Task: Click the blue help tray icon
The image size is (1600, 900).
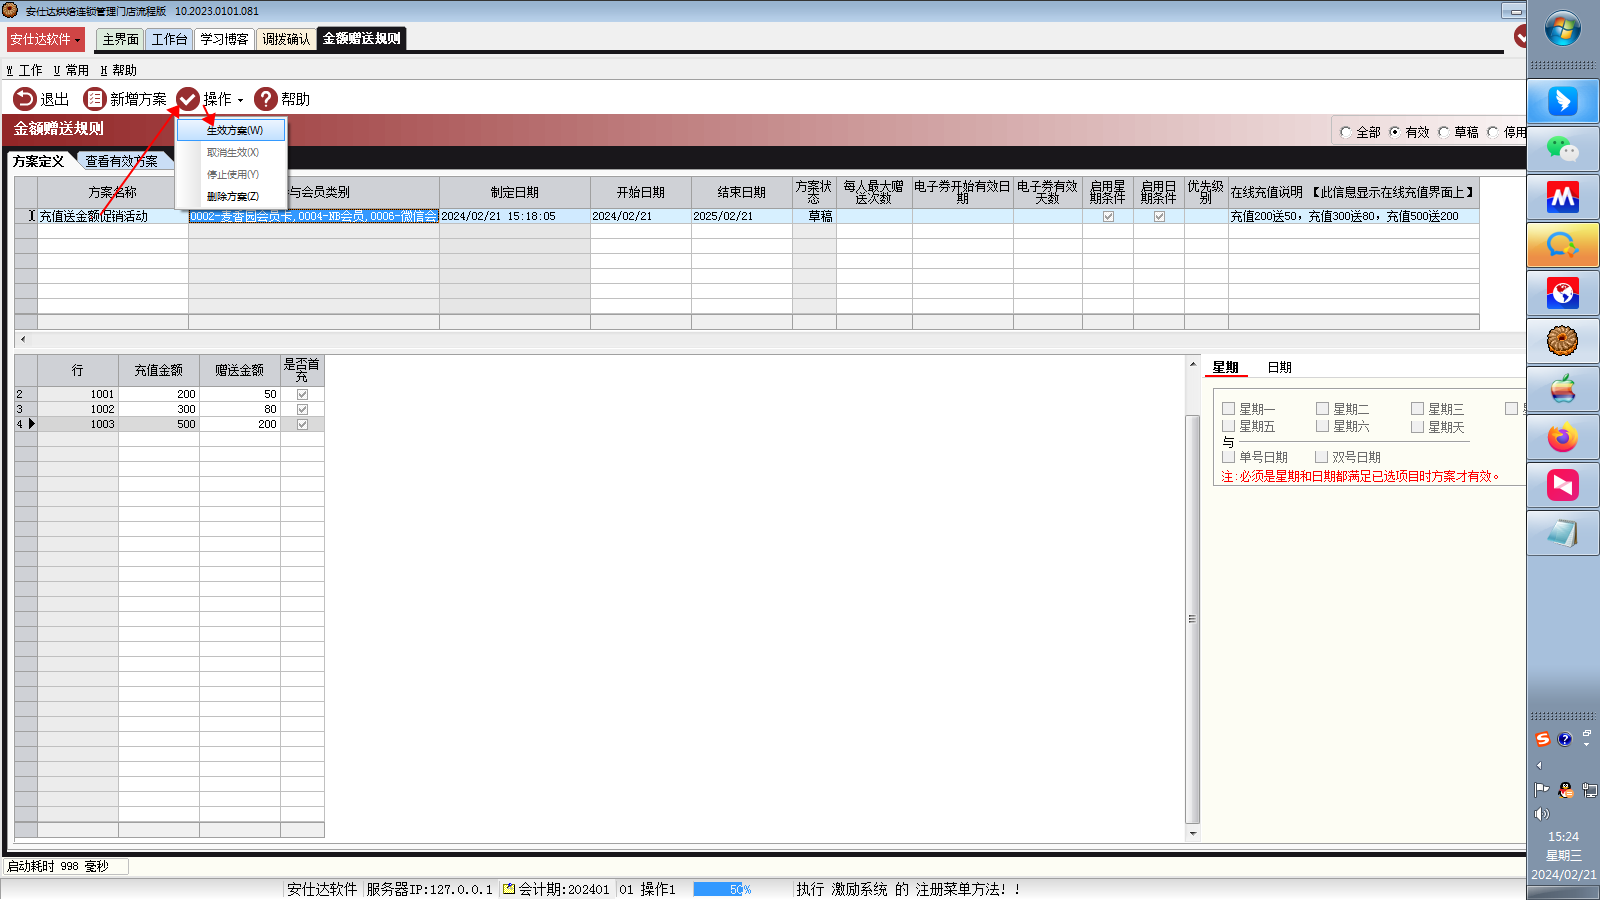Action: [x=1565, y=739]
